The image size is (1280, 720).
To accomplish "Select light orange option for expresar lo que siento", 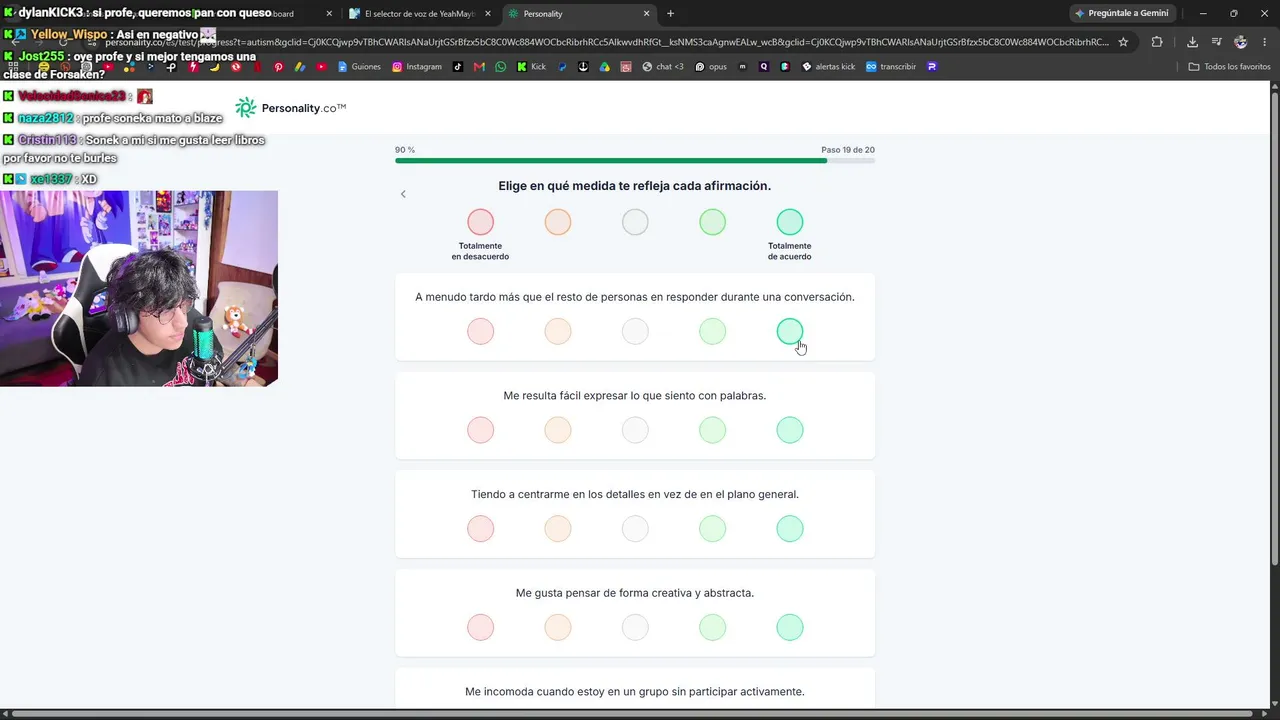I will [x=558, y=430].
